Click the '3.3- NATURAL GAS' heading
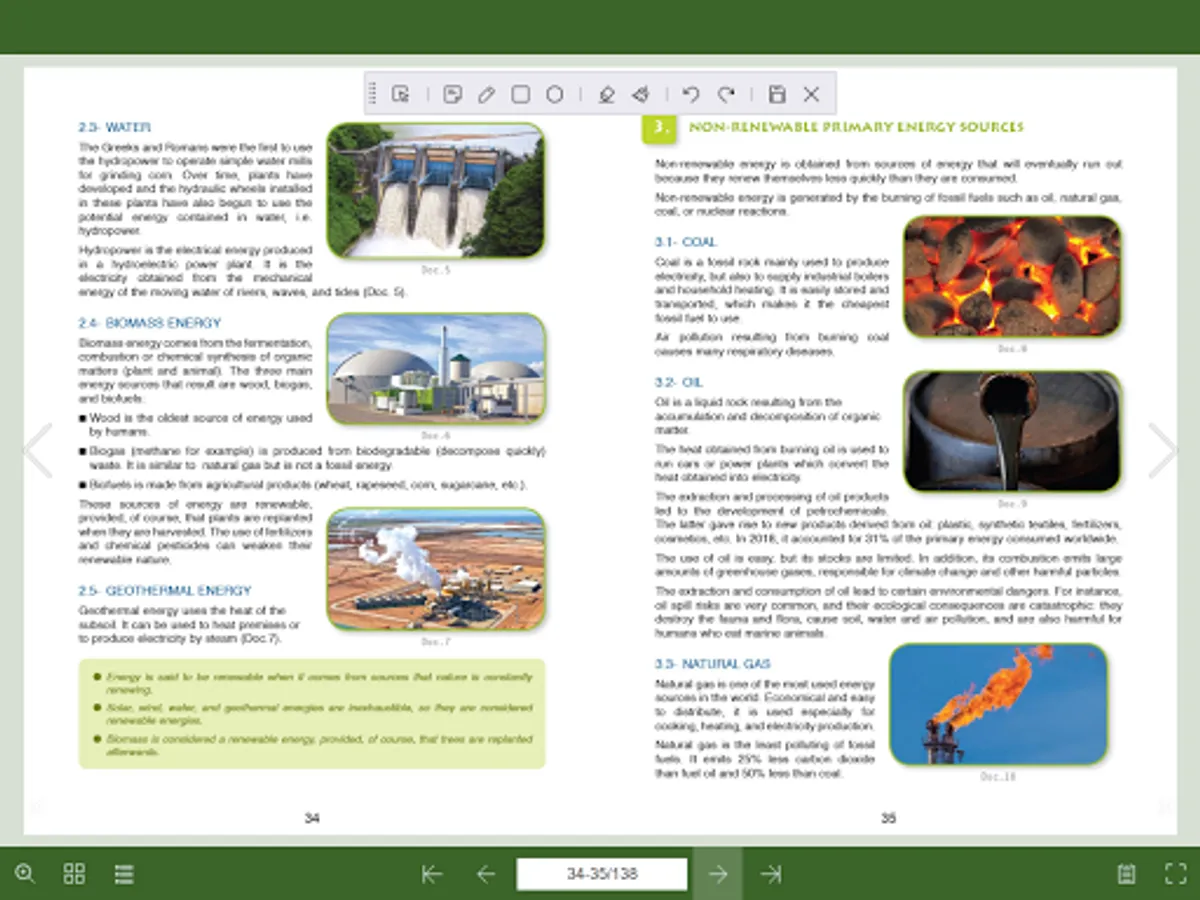1200x900 pixels. coord(713,663)
